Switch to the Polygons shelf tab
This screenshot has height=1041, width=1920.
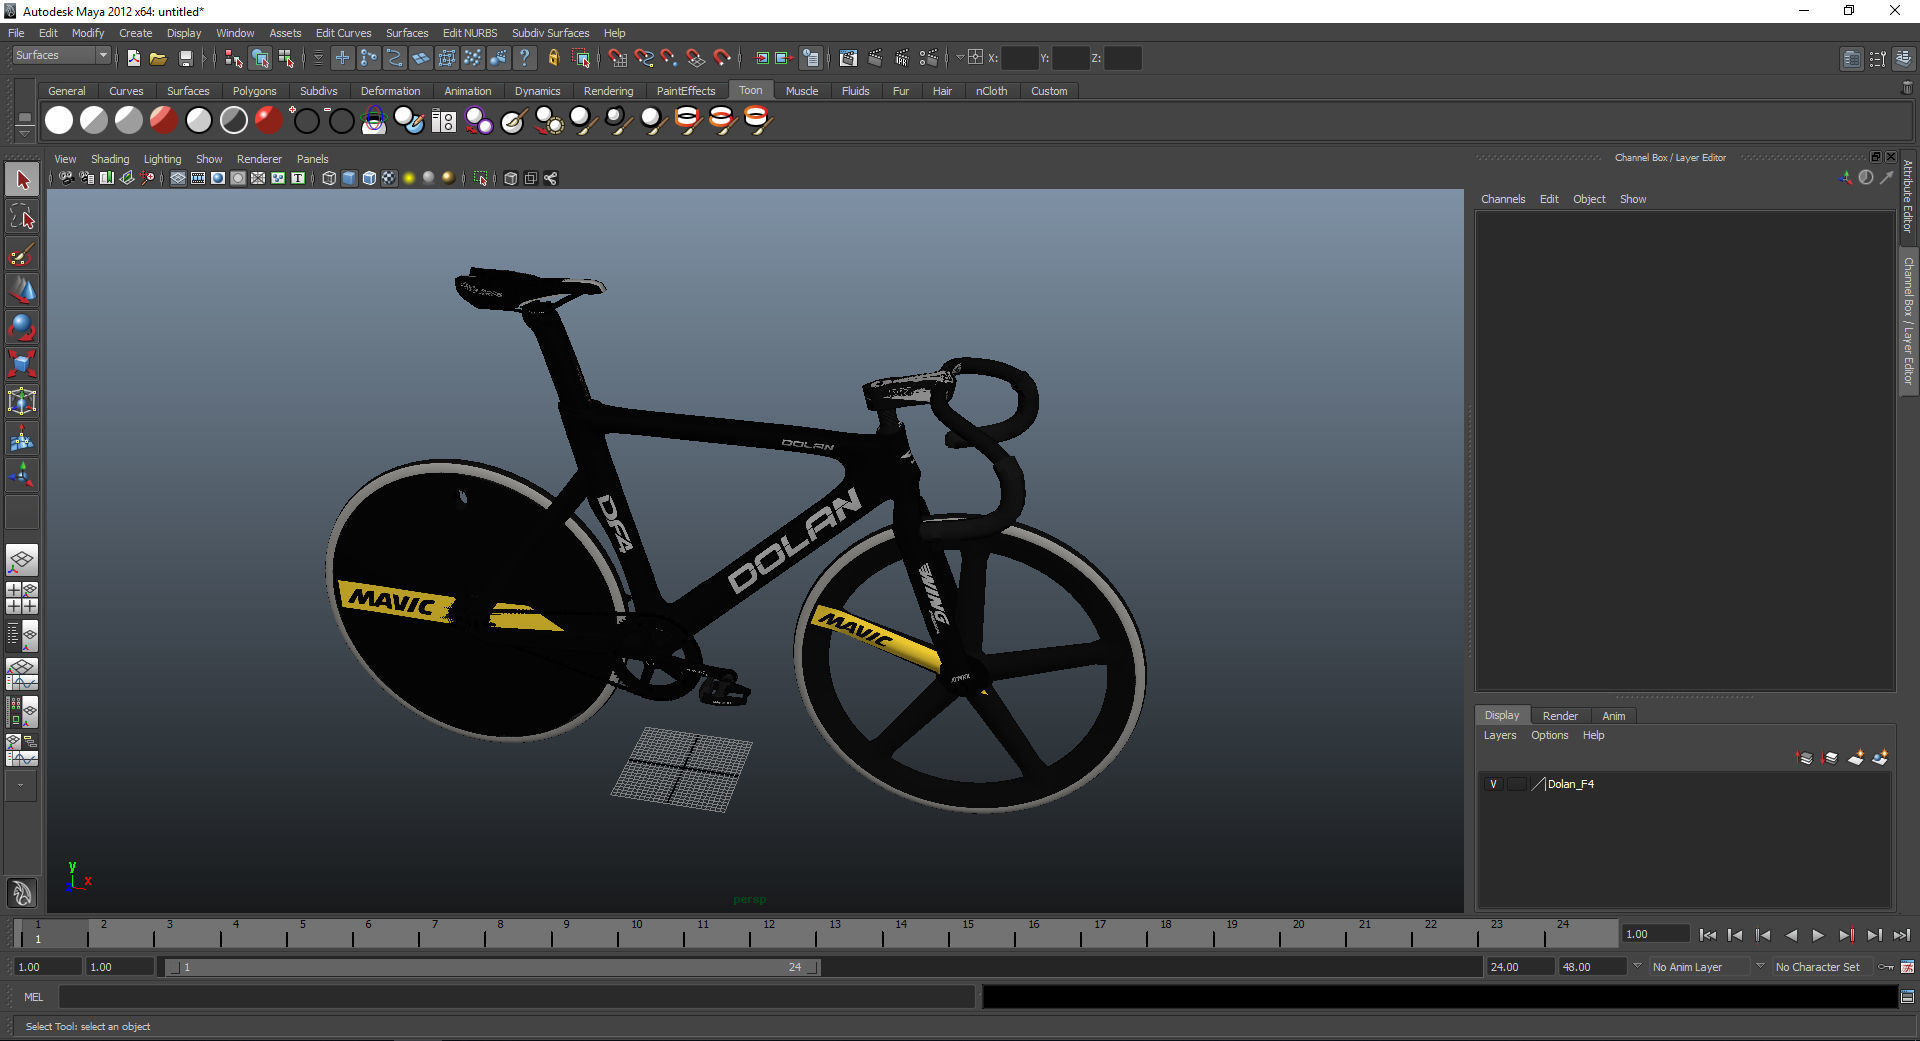pos(254,91)
